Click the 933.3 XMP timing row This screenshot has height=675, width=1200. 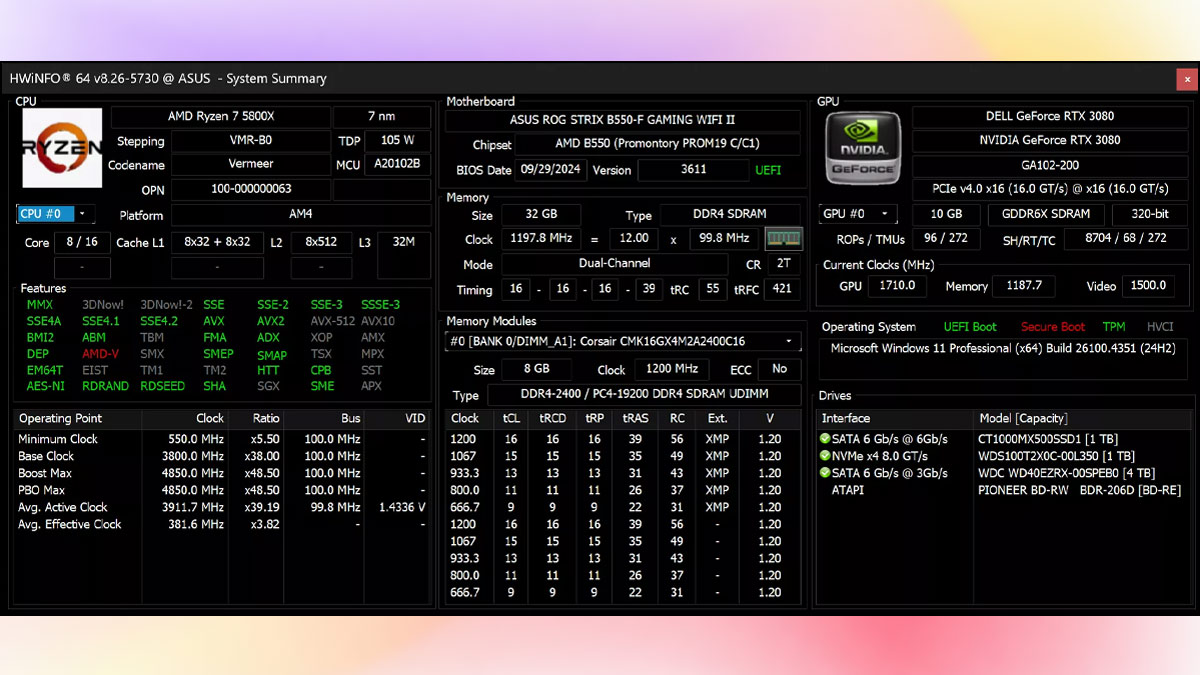point(623,473)
